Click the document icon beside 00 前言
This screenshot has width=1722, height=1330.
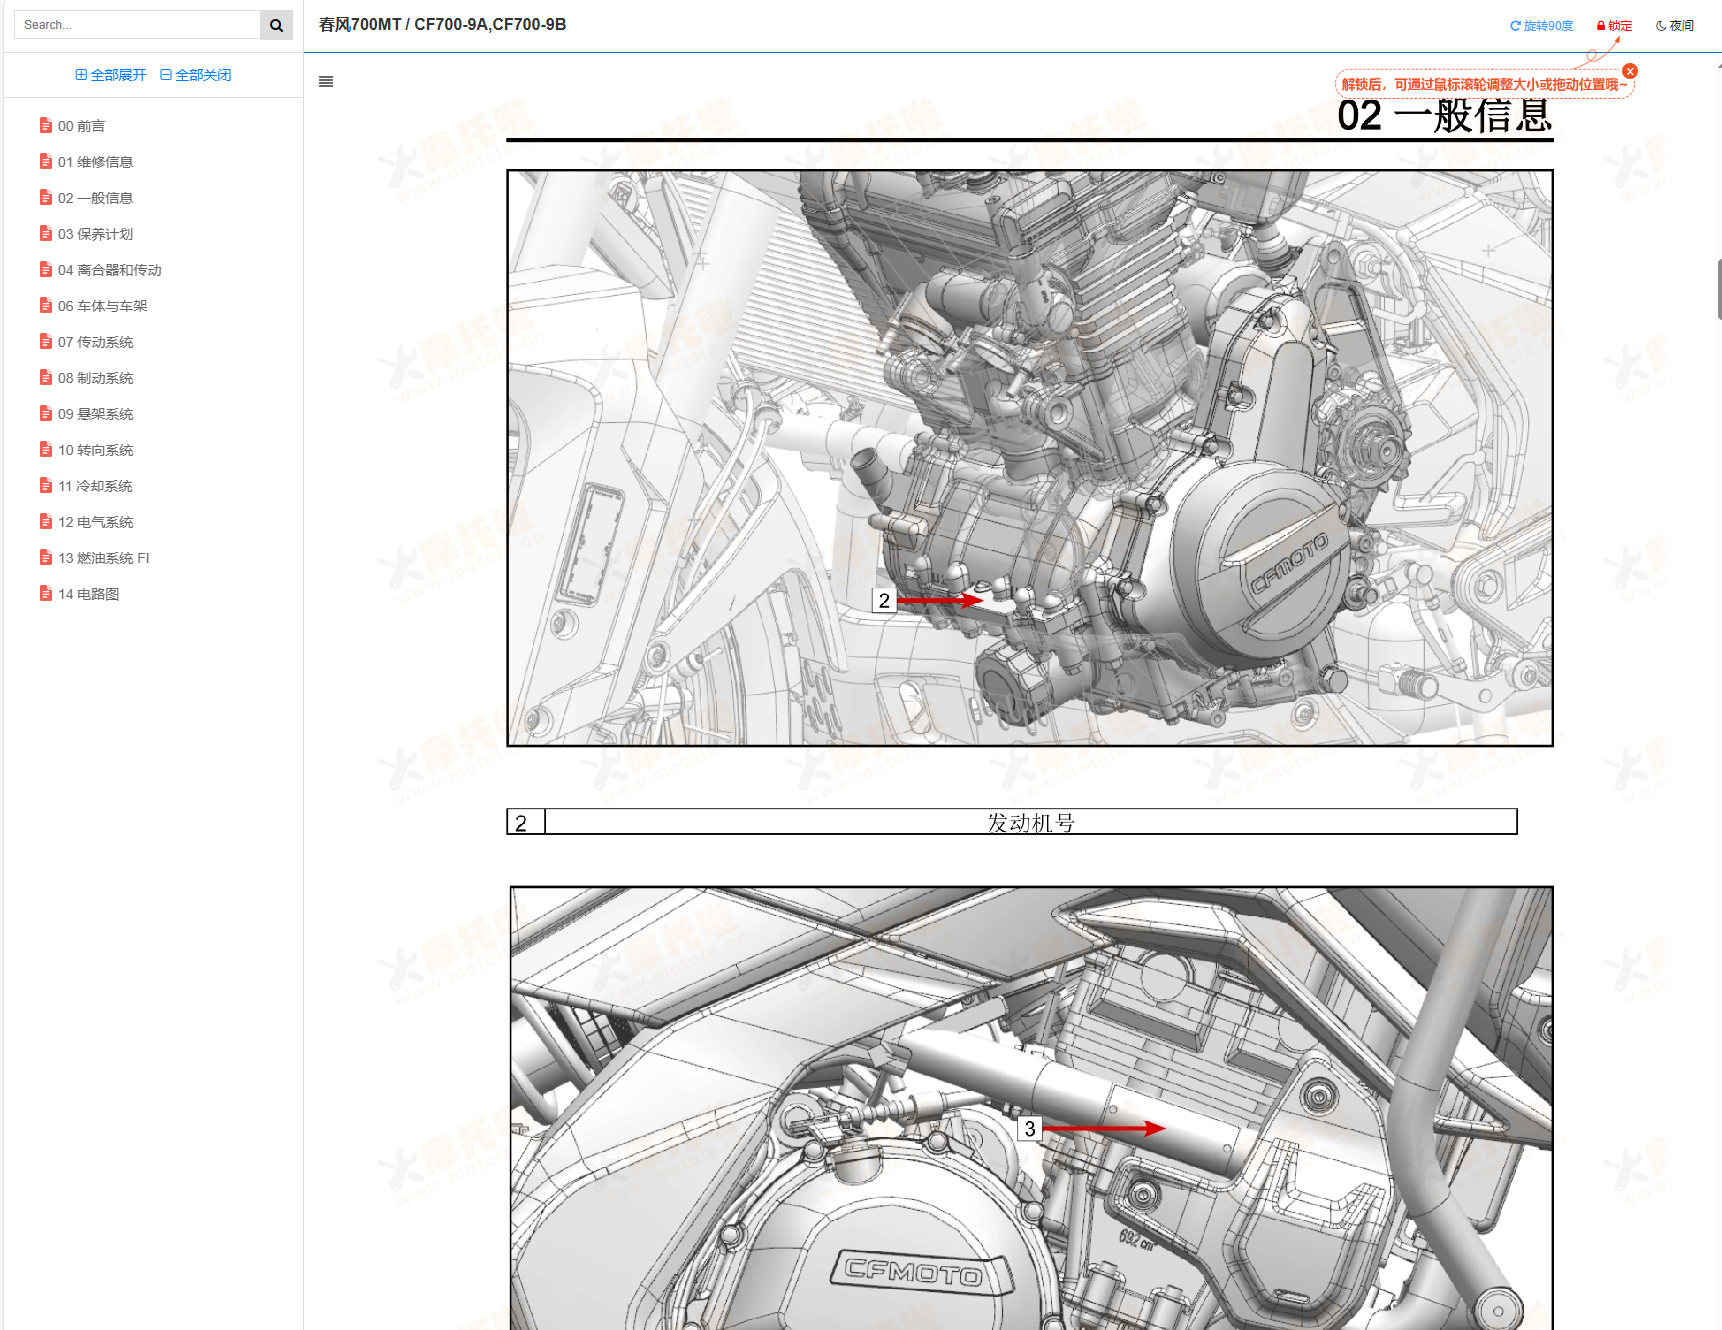click(x=46, y=125)
